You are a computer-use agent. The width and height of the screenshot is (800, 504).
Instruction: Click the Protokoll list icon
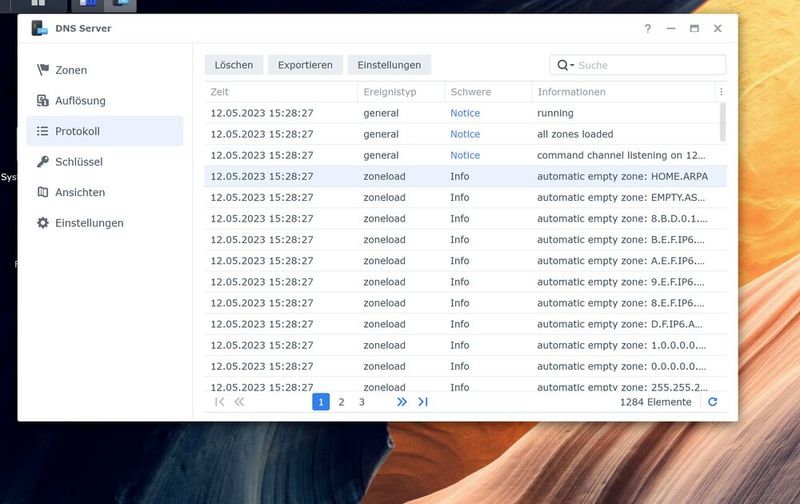point(43,131)
